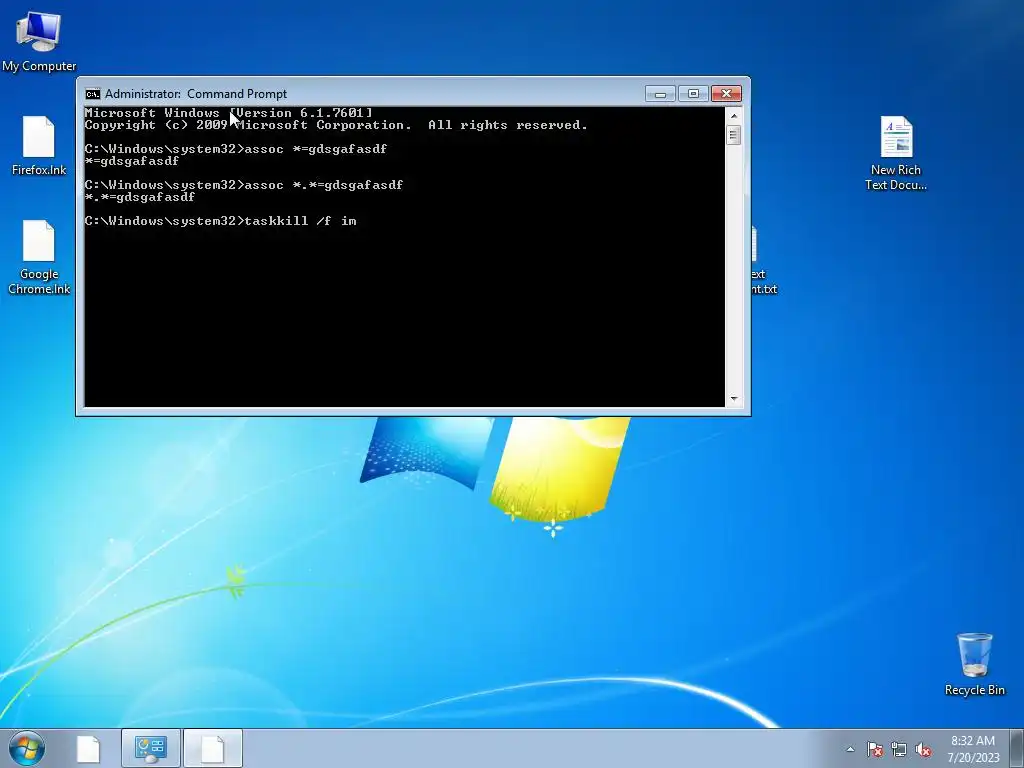Open the clock showing 8:32 AM
The width and height of the screenshot is (1024, 768).
coord(973,748)
